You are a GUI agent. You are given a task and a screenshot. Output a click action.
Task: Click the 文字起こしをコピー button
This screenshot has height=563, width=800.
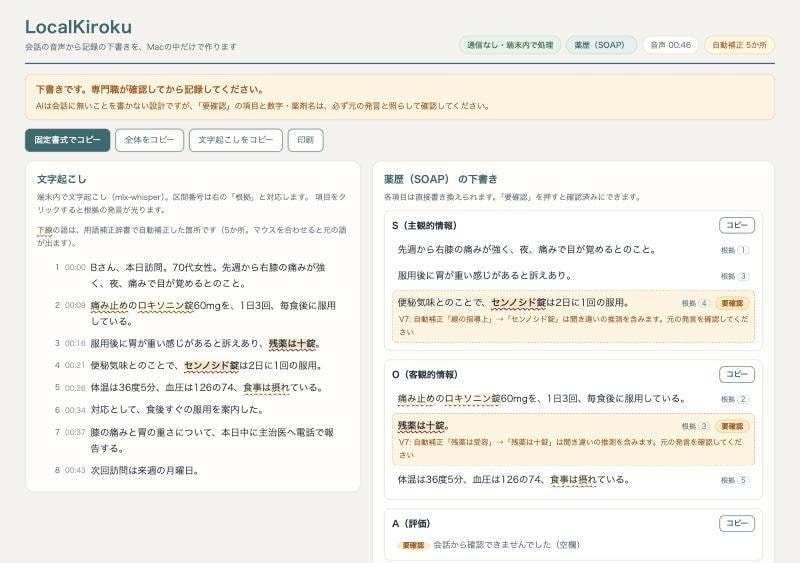[x=236, y=140]
